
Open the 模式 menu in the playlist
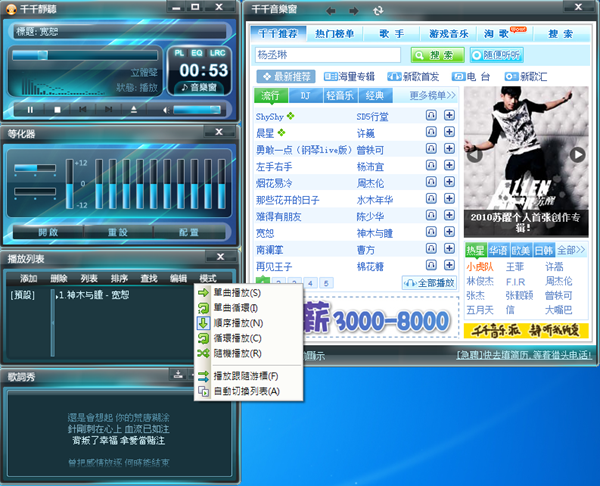point(208,278)
